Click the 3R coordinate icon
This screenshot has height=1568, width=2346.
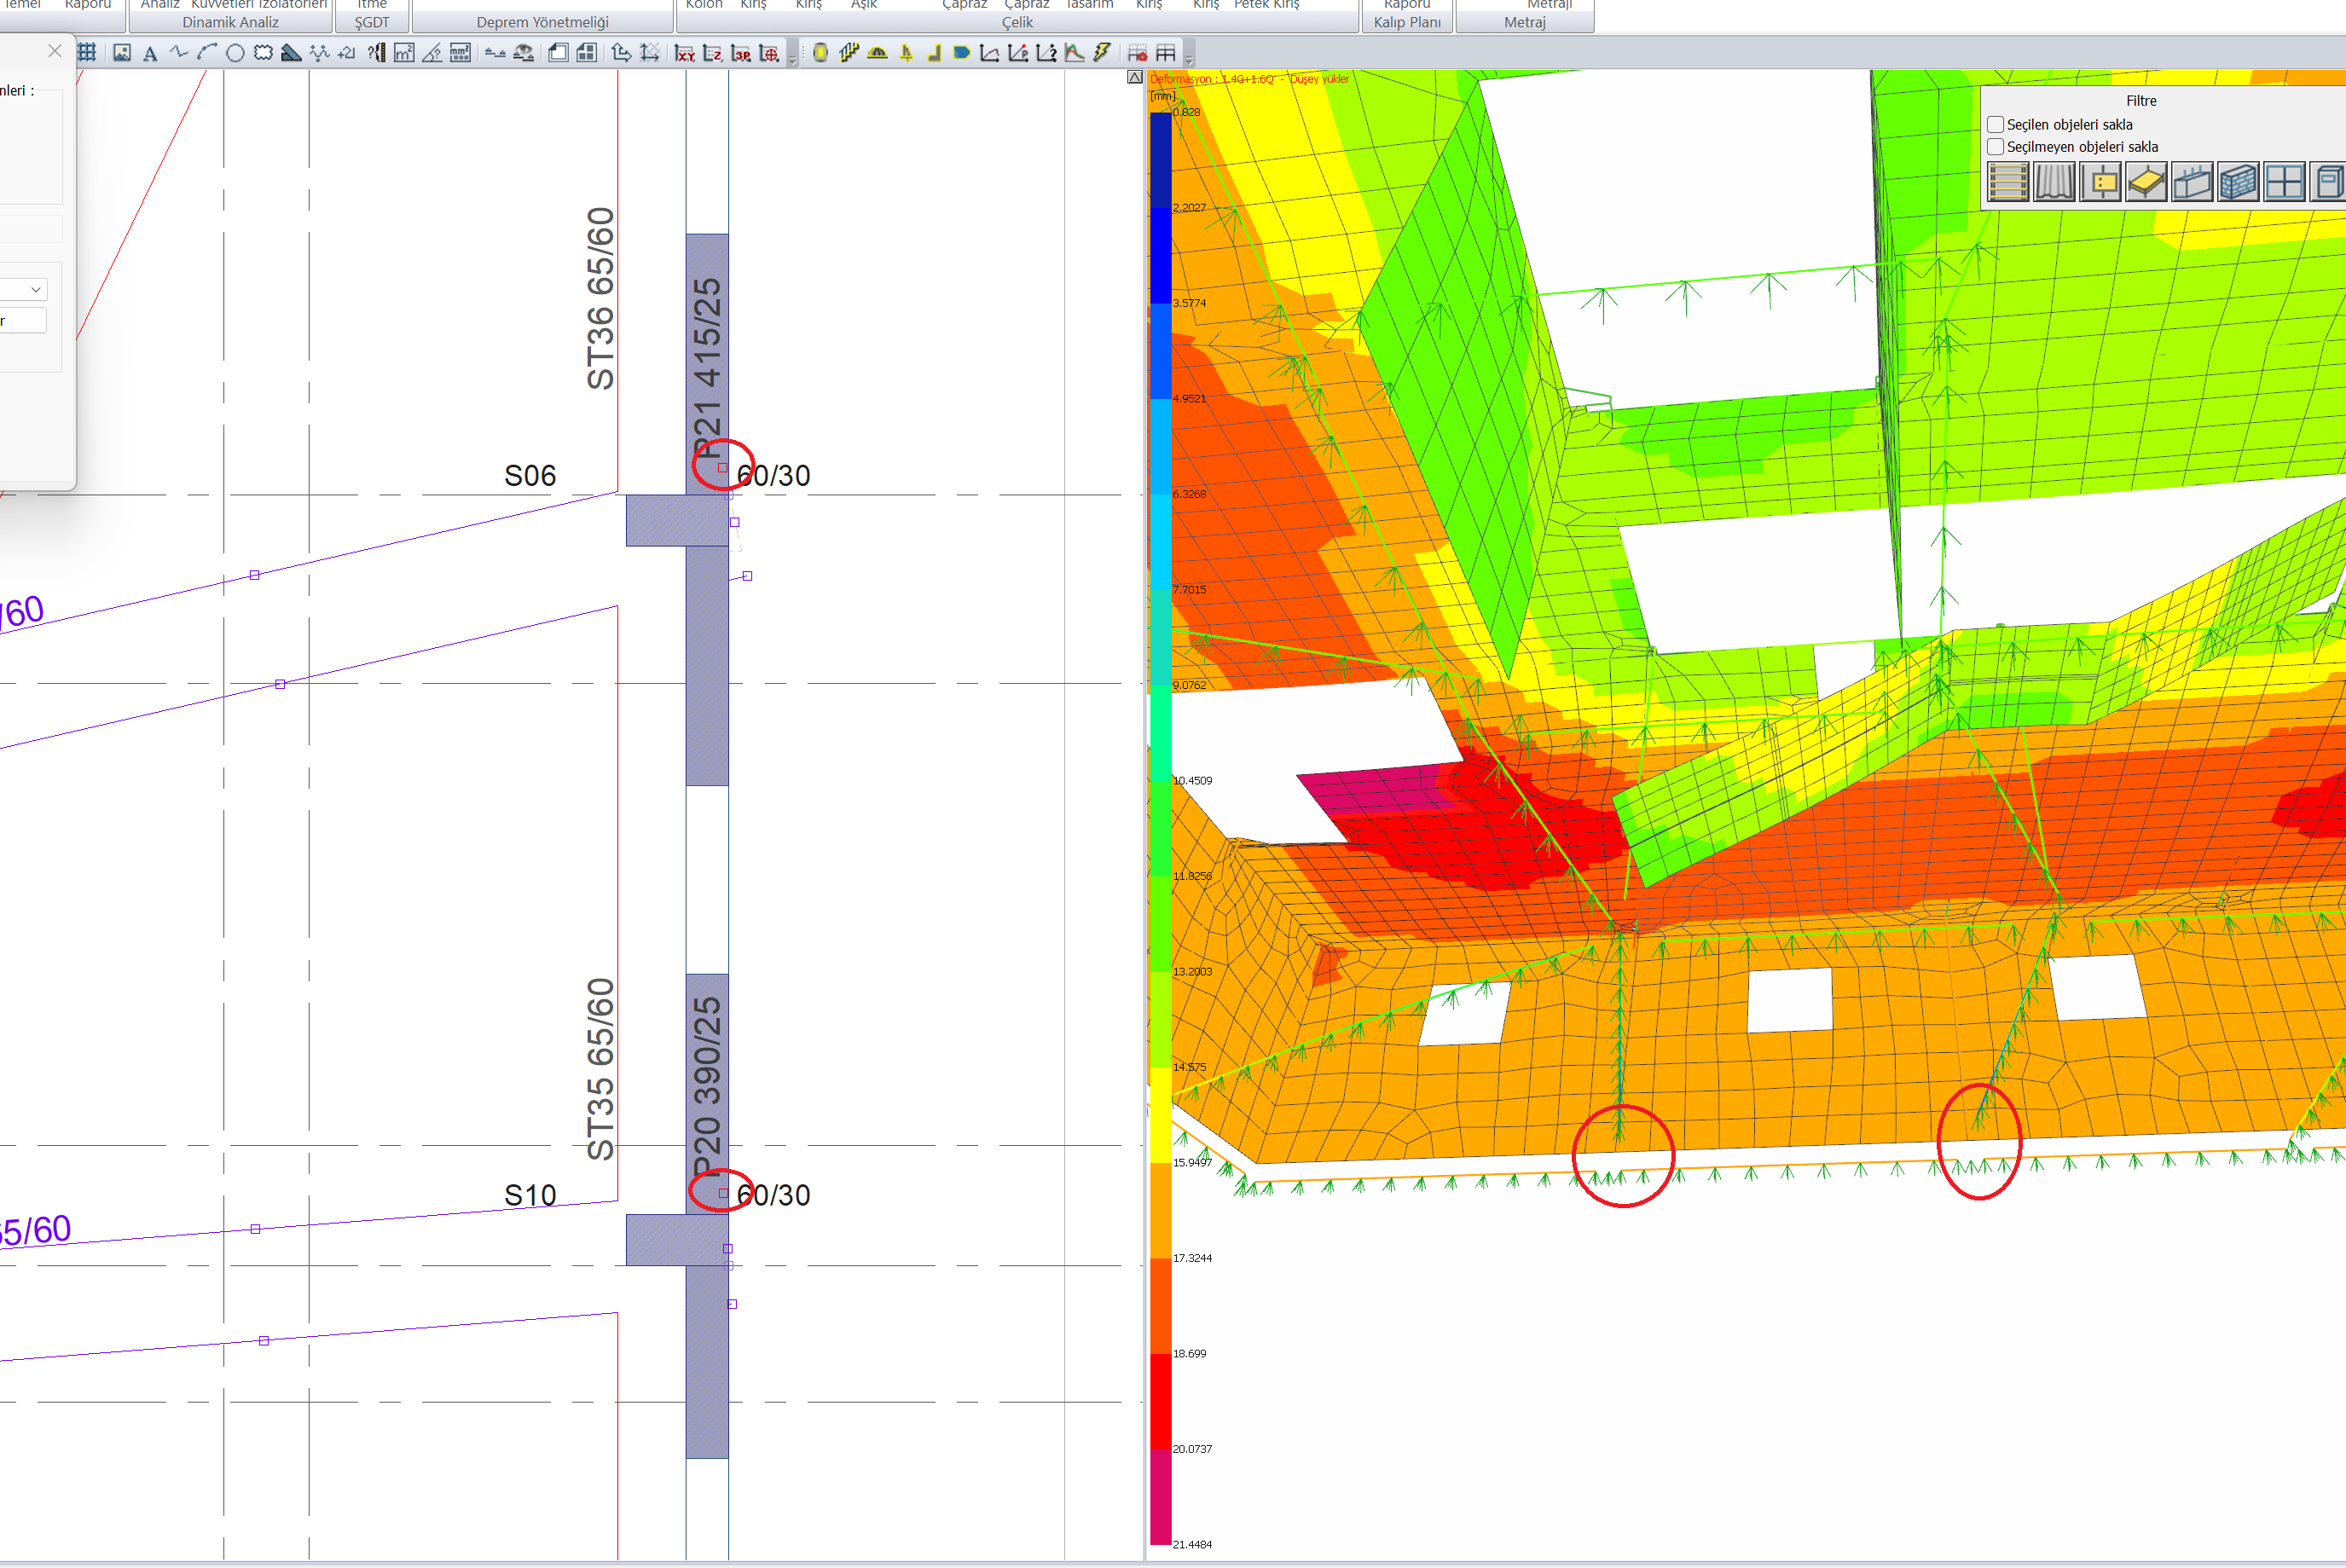click(x=741, y=53)
